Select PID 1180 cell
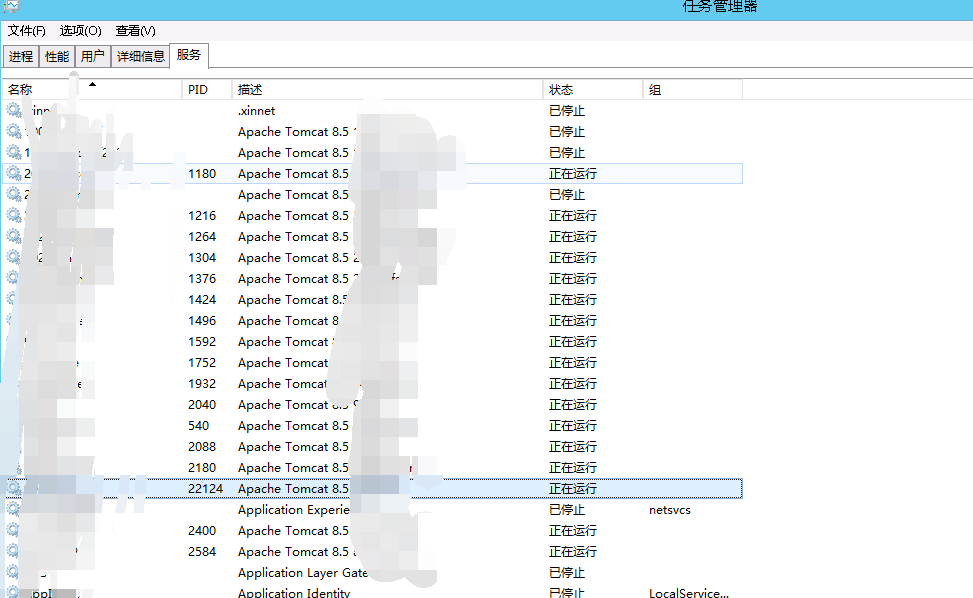This screenshot has width=973, height=598. pos(202,174)
